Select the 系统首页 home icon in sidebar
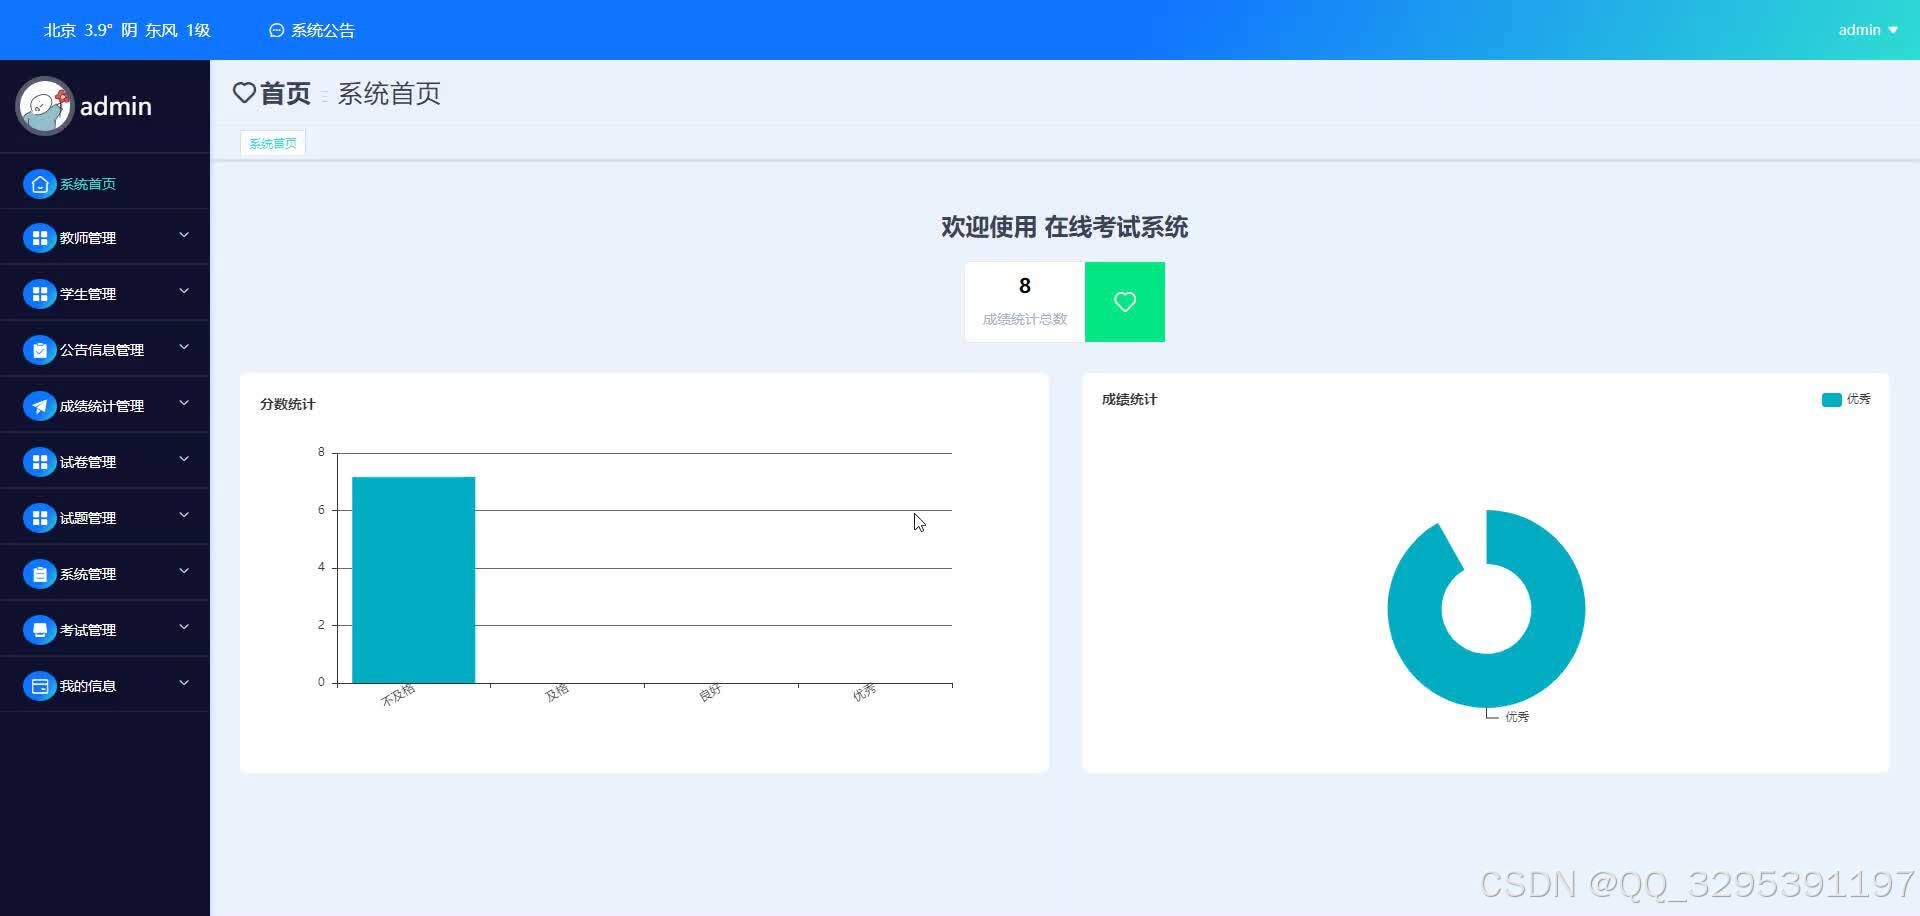This screenshot has width=1920, height=916. pyautogui.click(x=40, y=184)
